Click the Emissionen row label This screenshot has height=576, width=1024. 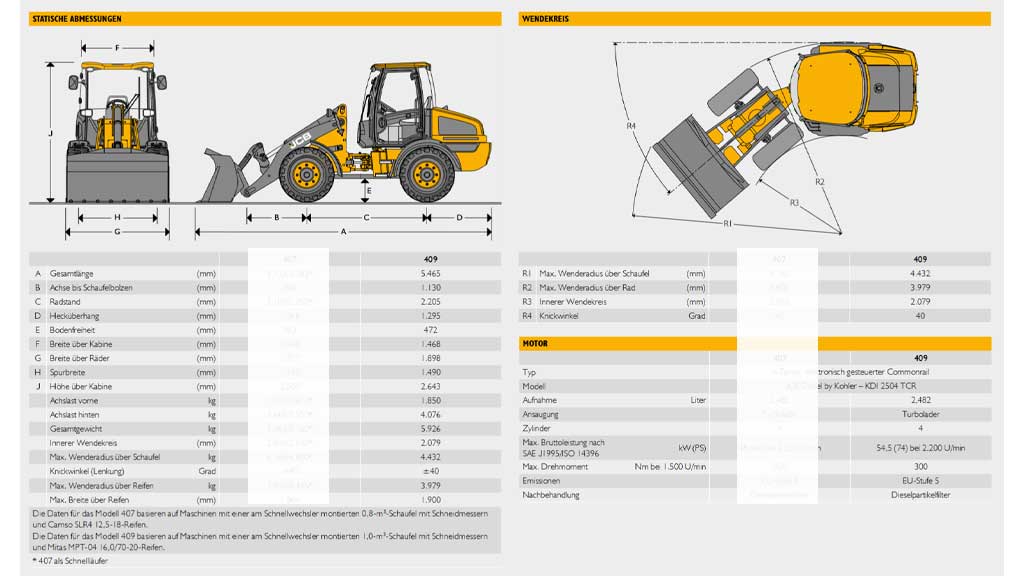click(541, 481)
